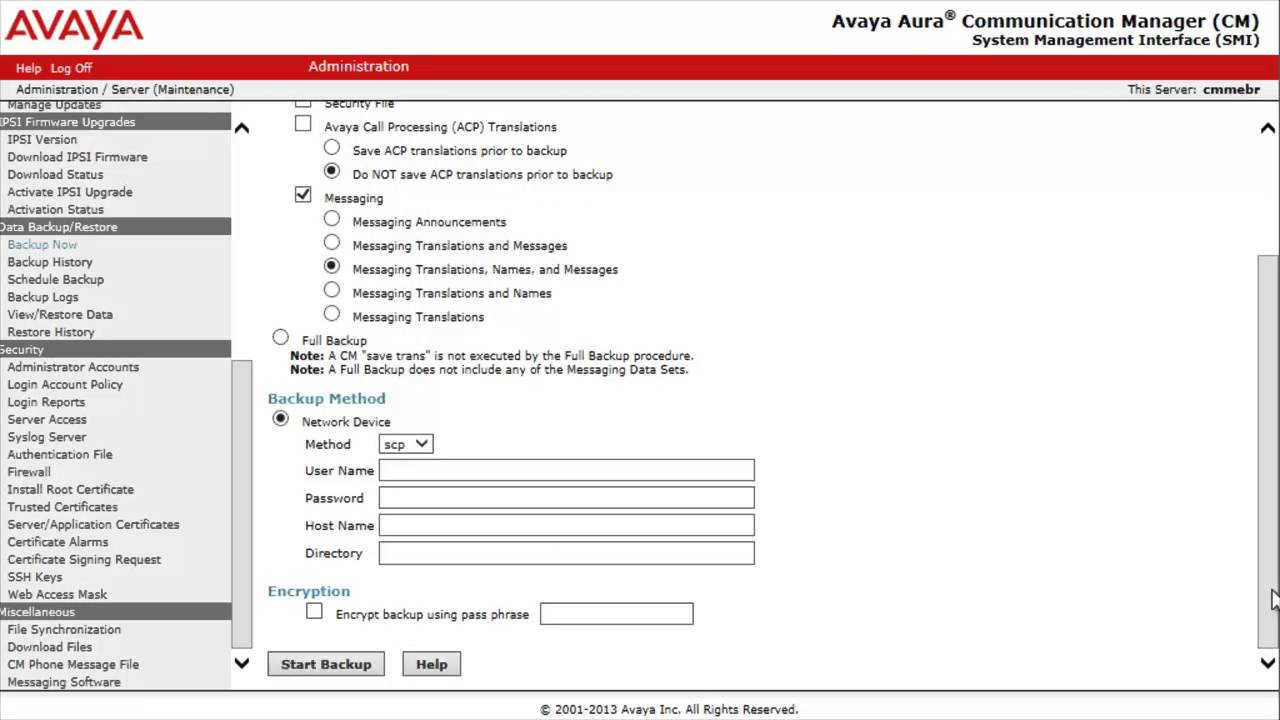The height and width of the screenshot is (720, 1280).
Task: Go to Install Root Certificate
Action: click(71, 490)
